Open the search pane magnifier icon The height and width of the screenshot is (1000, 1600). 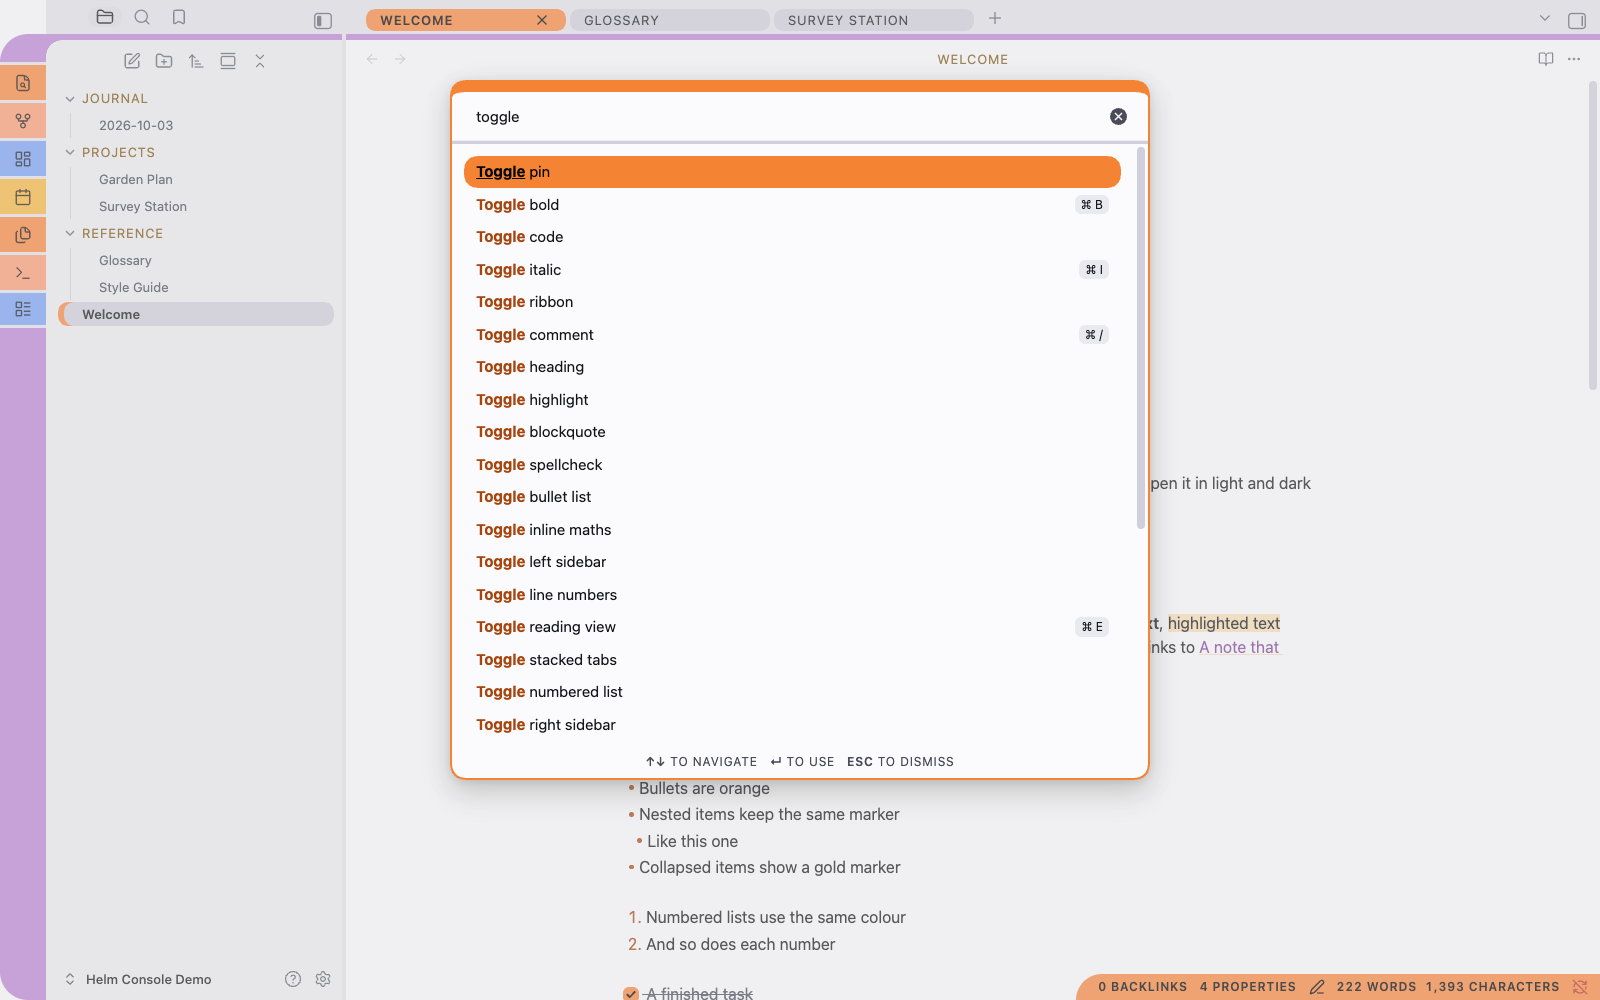[142, 17]
